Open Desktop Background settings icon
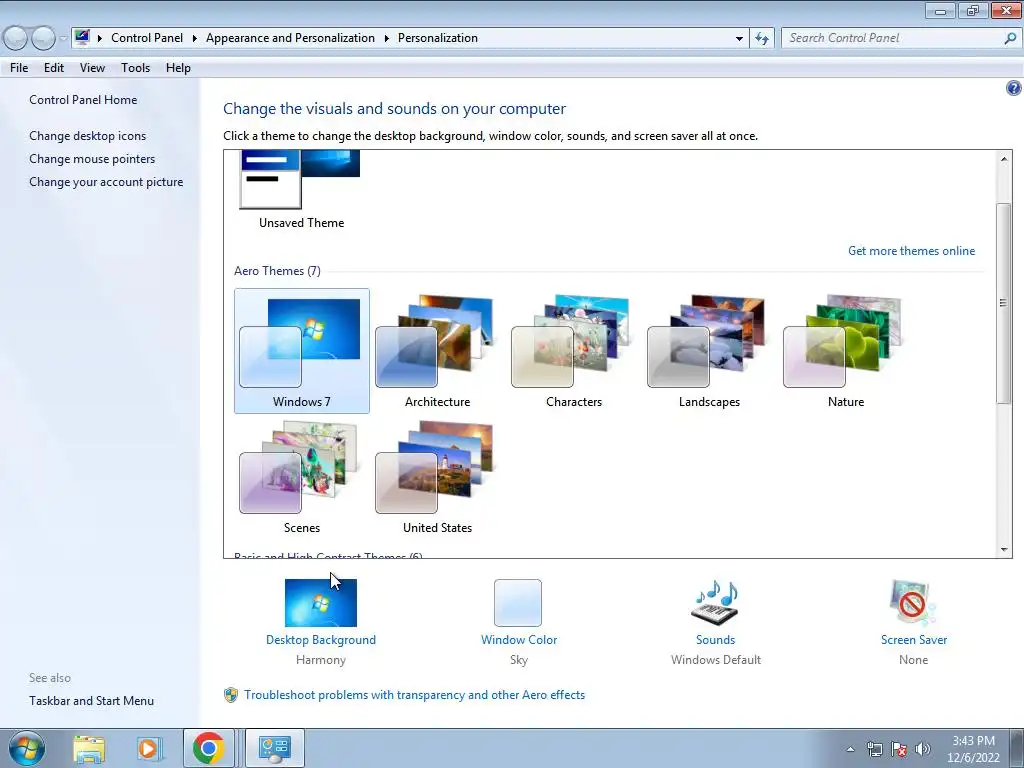This screenshot has height=768, width=1024. 321,603
